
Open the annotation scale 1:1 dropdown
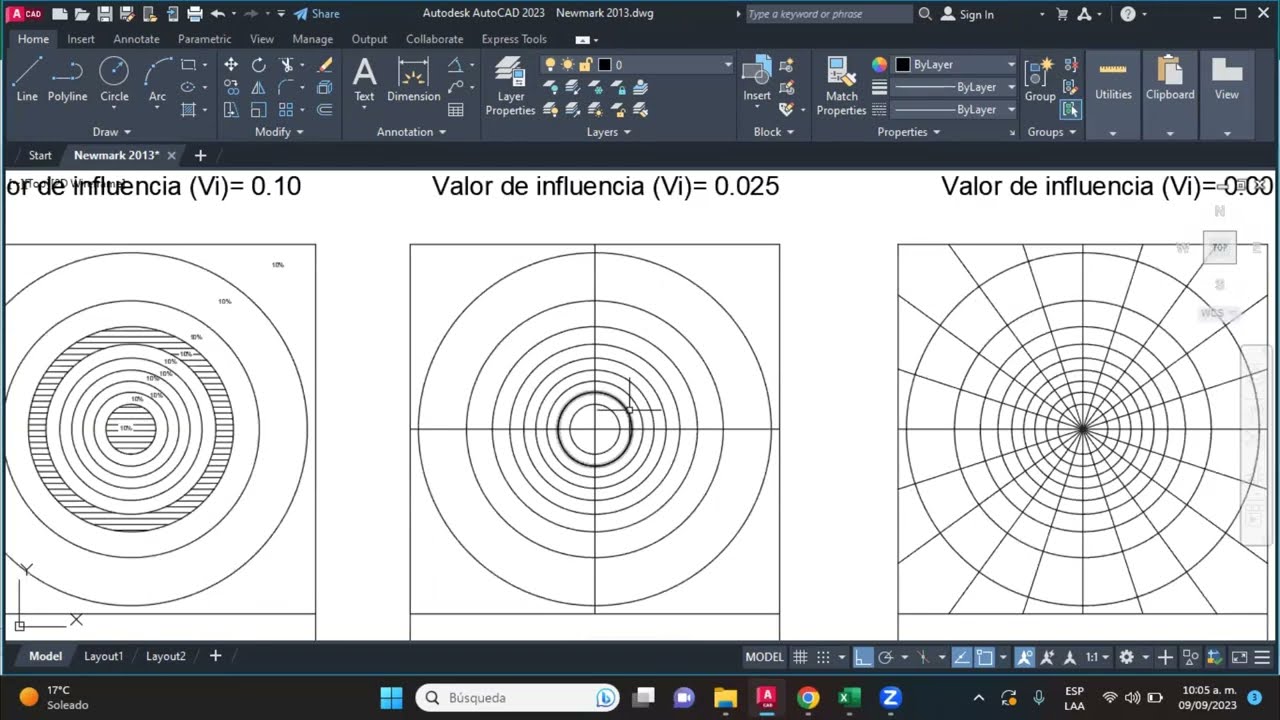point(1097,657)
